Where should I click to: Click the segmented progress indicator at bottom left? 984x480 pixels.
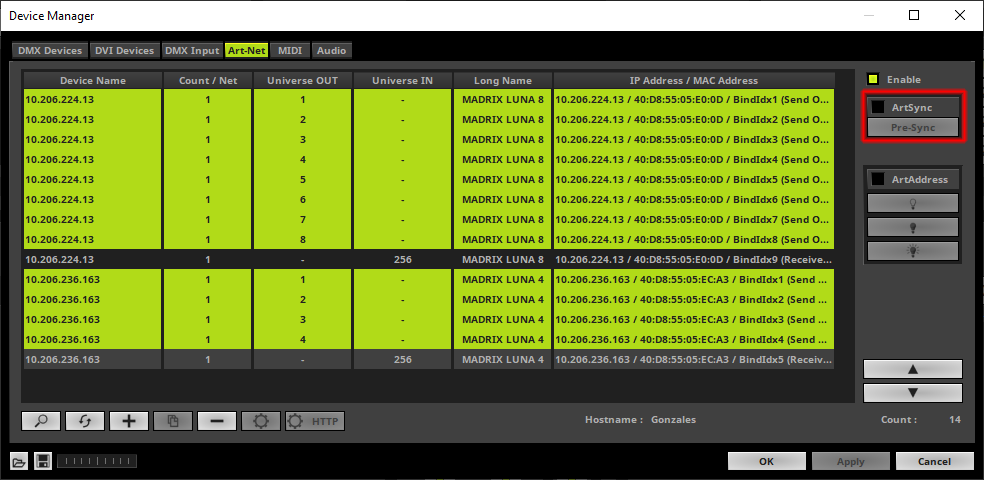[x=97, y=462]
